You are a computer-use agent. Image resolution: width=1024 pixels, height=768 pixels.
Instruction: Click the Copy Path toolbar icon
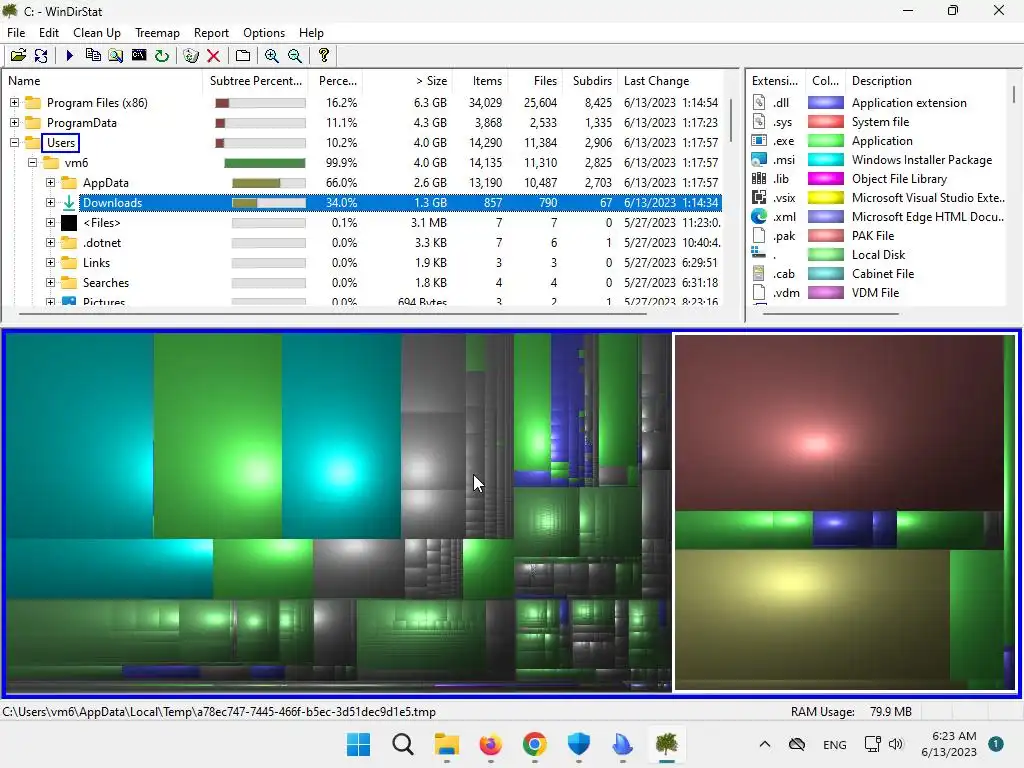[93, 56]
